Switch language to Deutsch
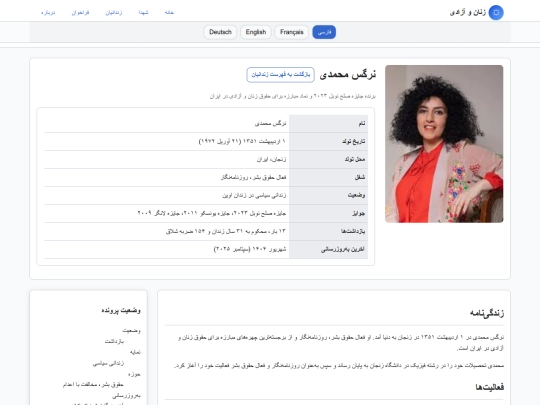This screenshot has height=405, width=540. (x=220, y=32)
